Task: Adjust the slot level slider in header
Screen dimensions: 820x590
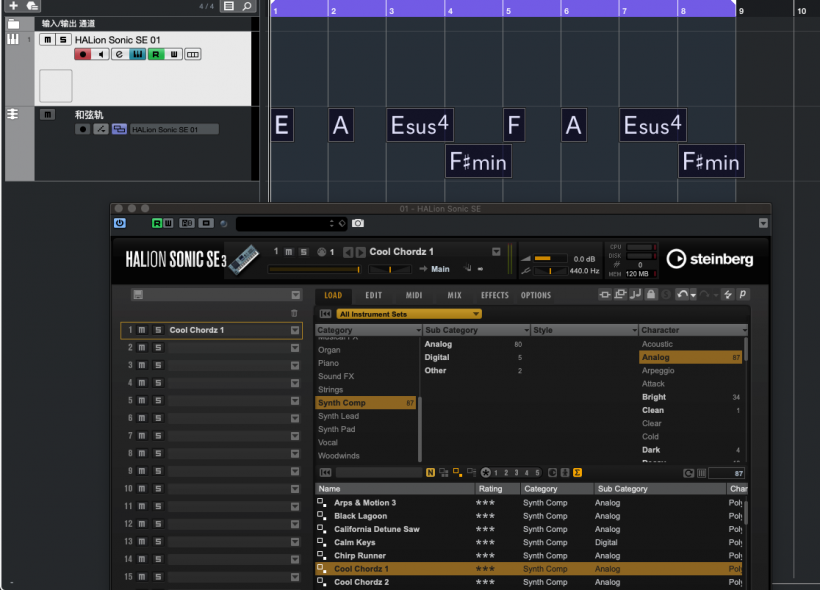Action: click(x=314, y=269)
